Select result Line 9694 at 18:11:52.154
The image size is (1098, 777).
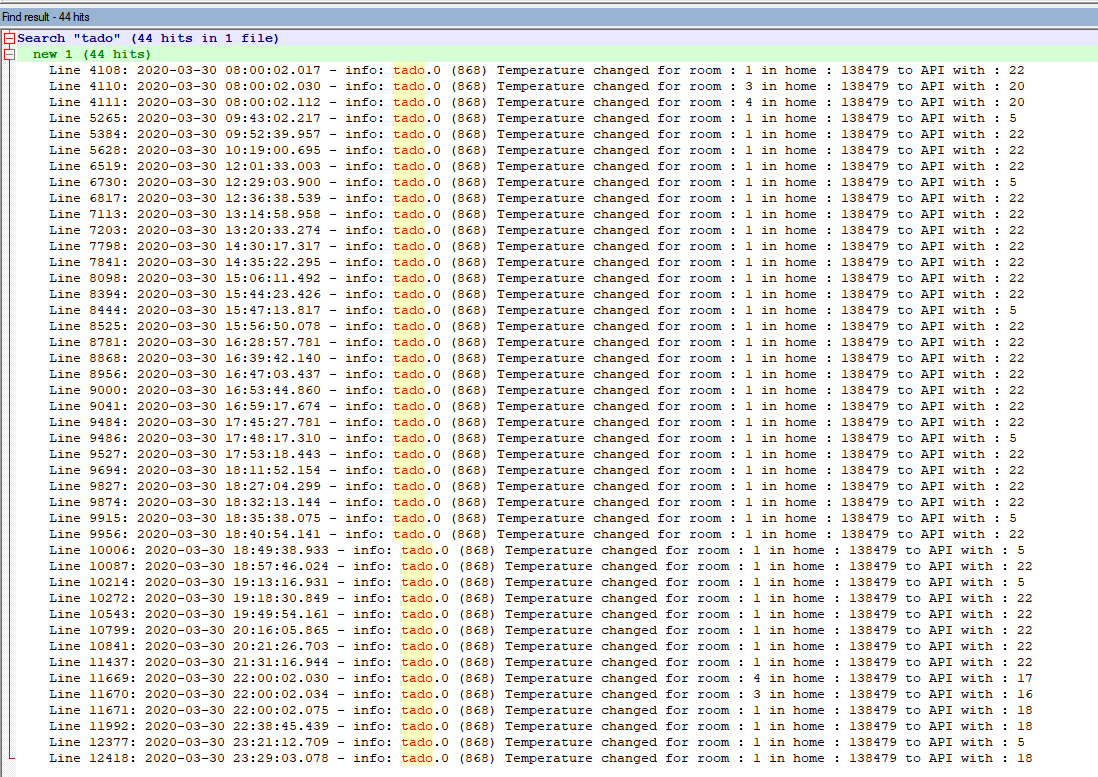pos(536,470)
